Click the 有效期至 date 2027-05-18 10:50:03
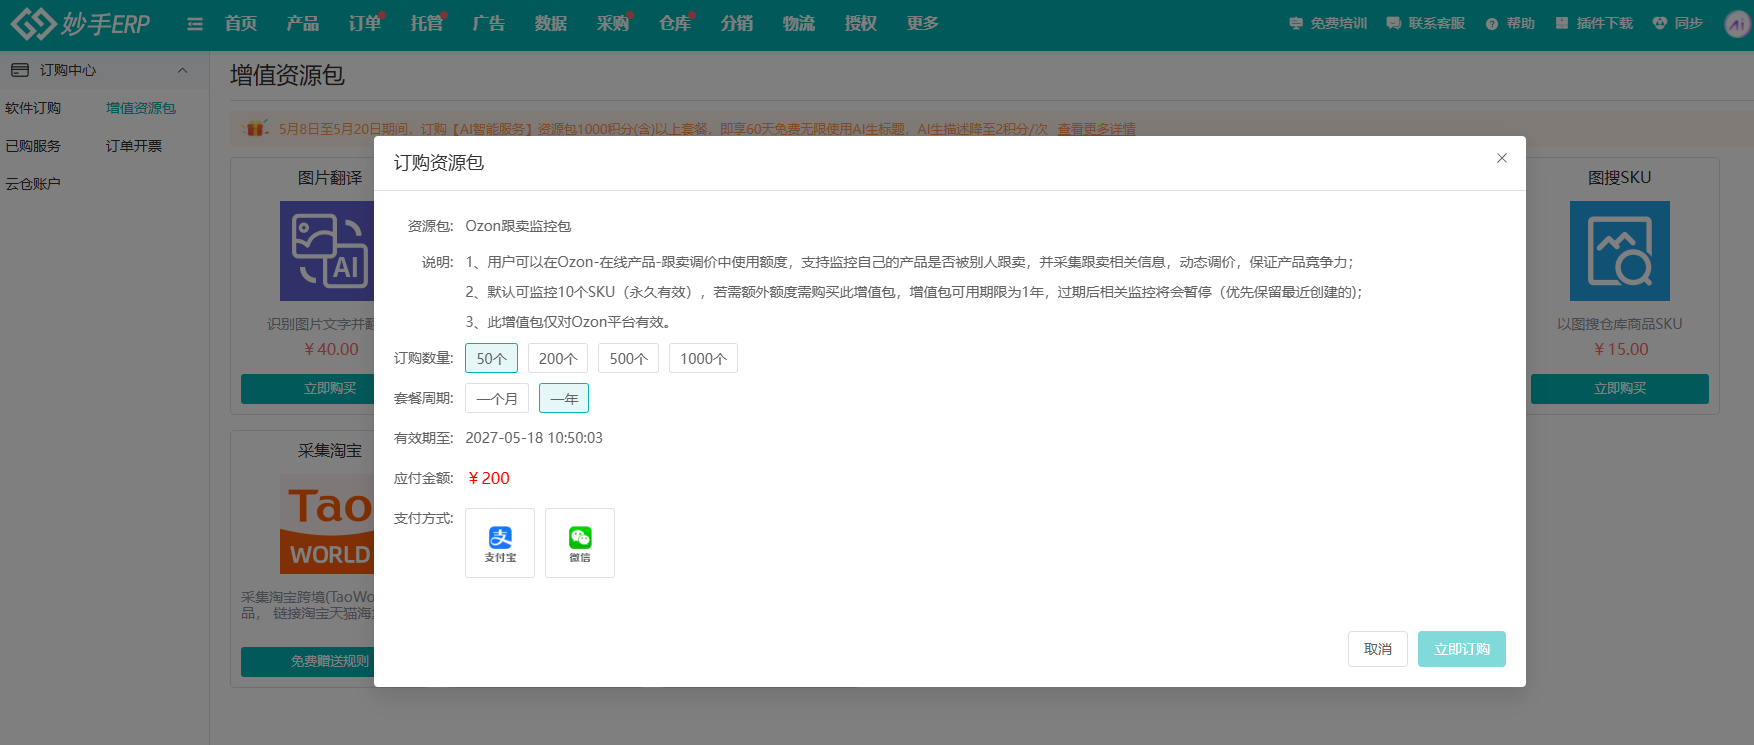This screenshot has height=745, width=1754. (x=534, y=438)
